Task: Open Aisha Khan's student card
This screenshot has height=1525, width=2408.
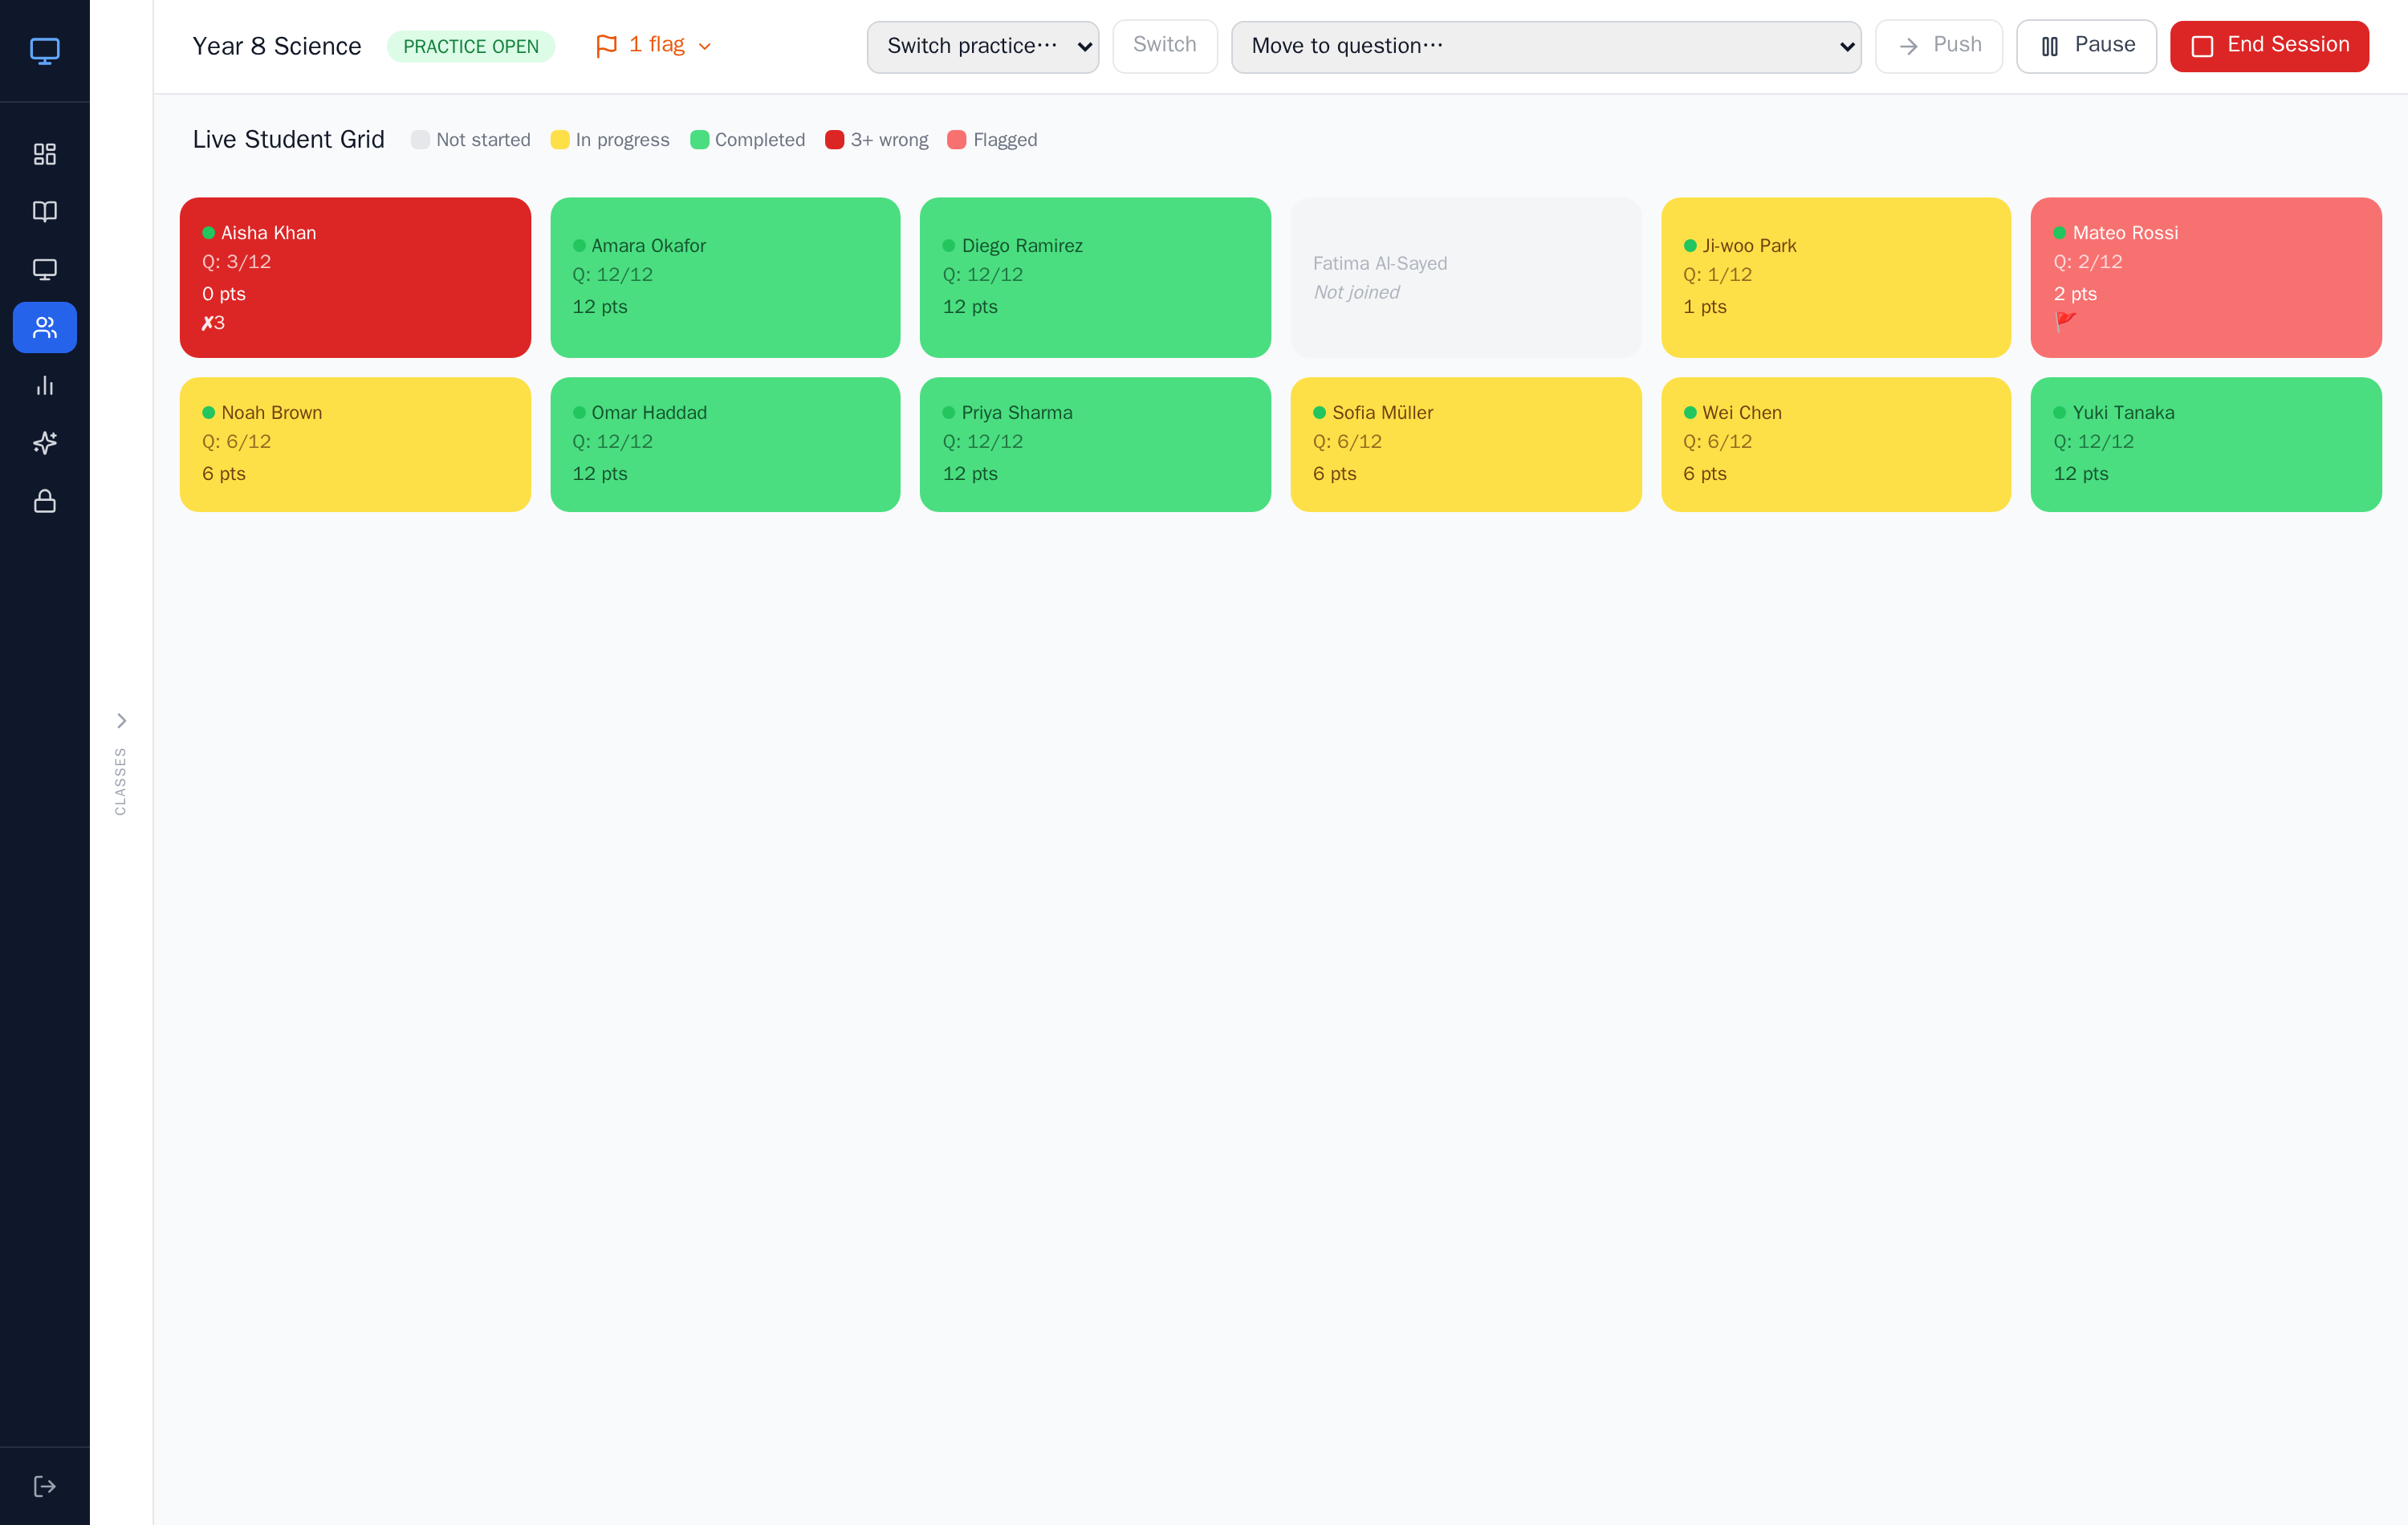Action: tap(355, 277)
